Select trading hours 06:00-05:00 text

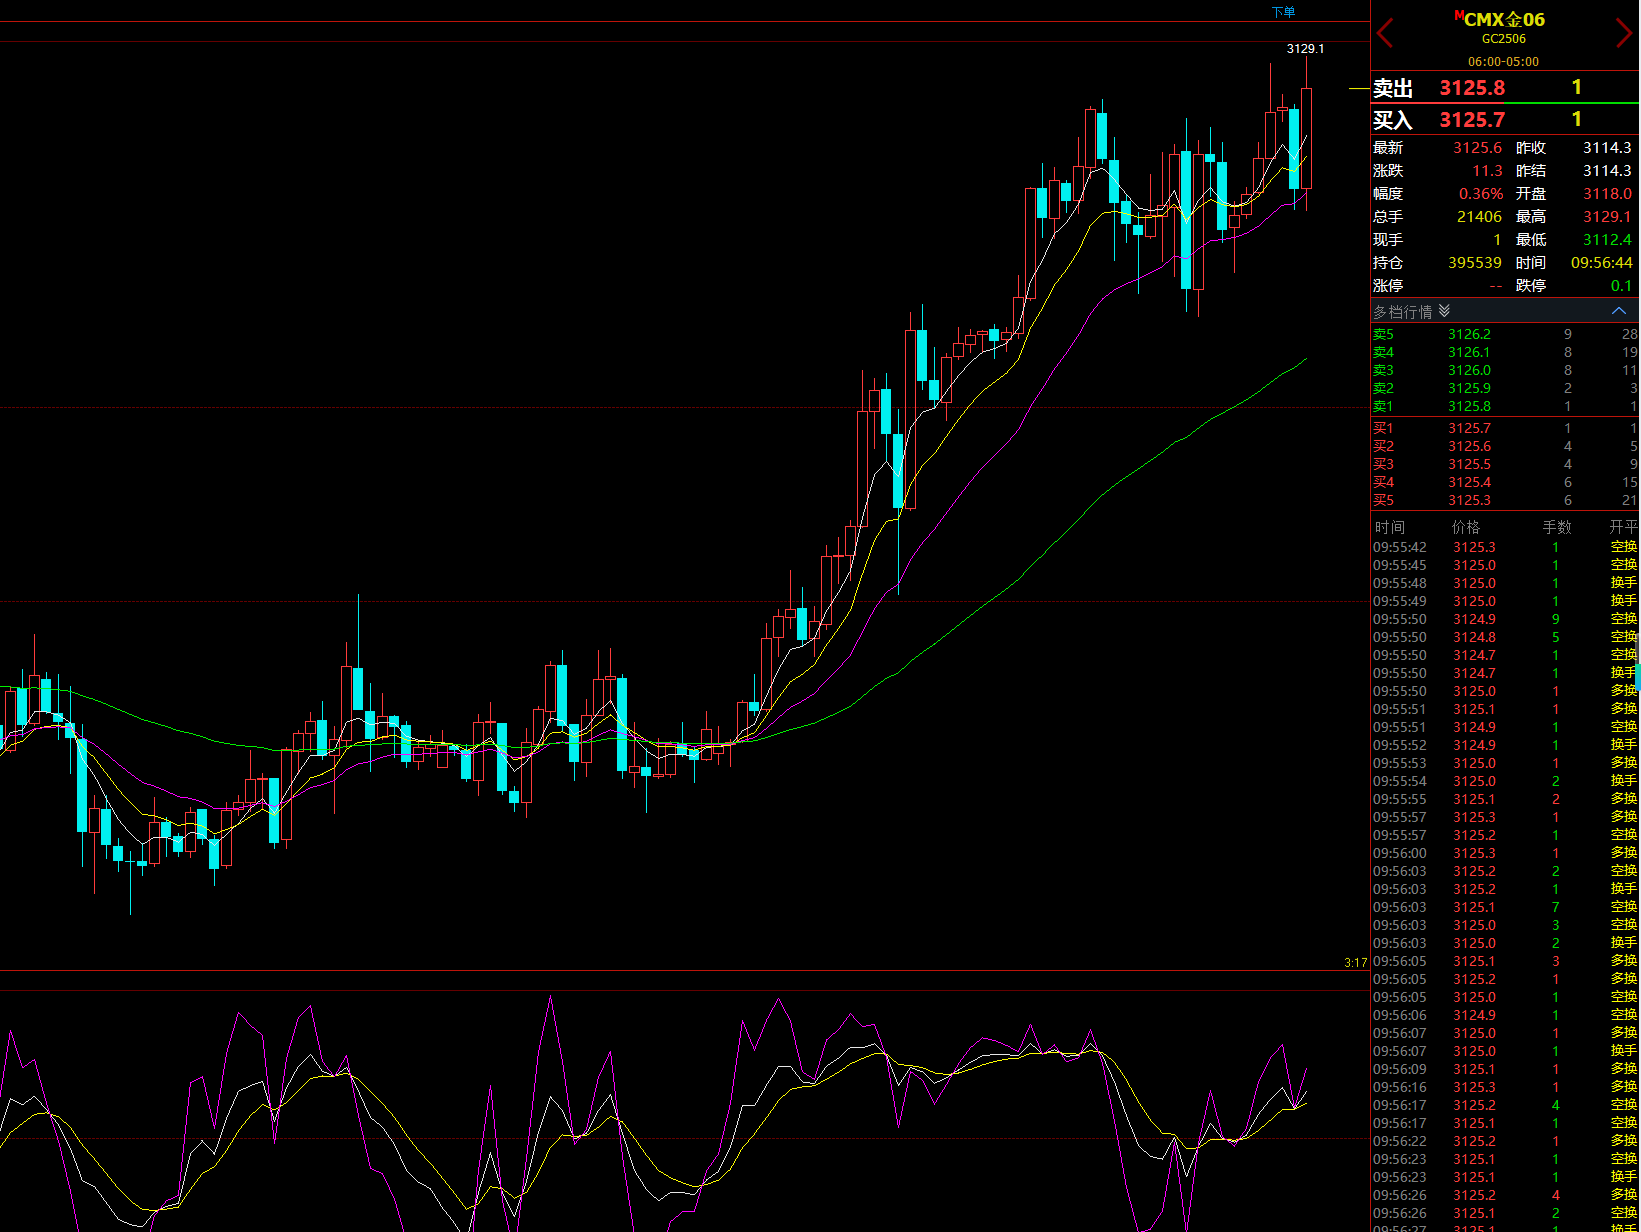point(1504,61)
